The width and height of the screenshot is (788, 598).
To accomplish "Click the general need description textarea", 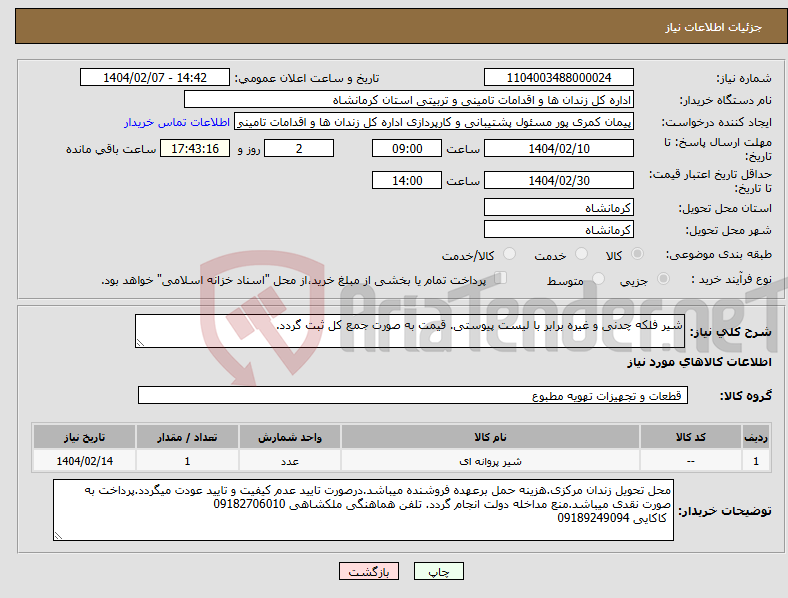I will (410, 331).
